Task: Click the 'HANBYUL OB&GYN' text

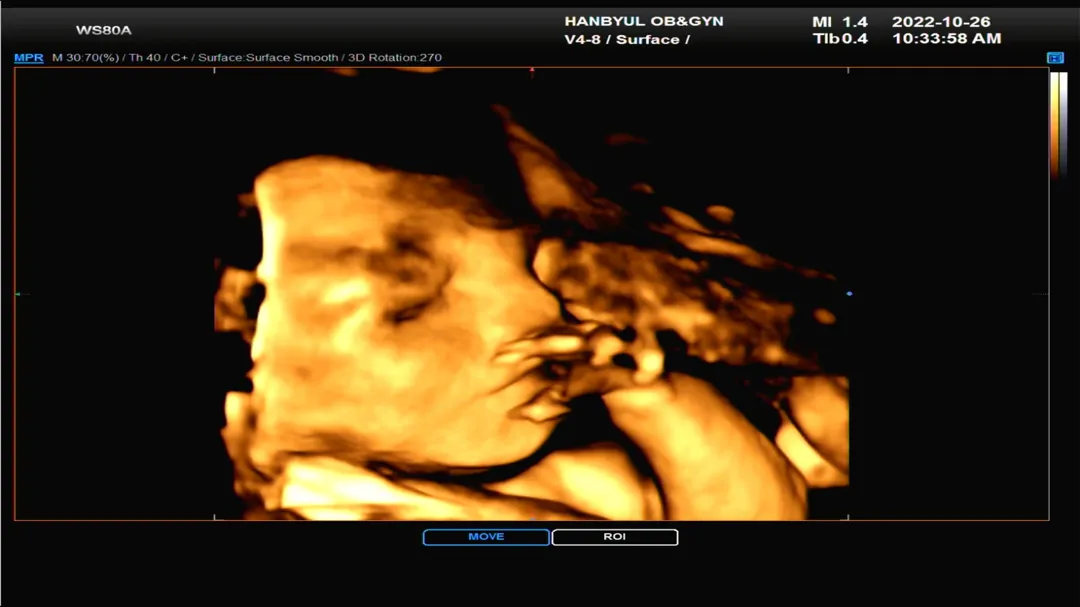Action: pyautogui.click(x=644, y=21)
